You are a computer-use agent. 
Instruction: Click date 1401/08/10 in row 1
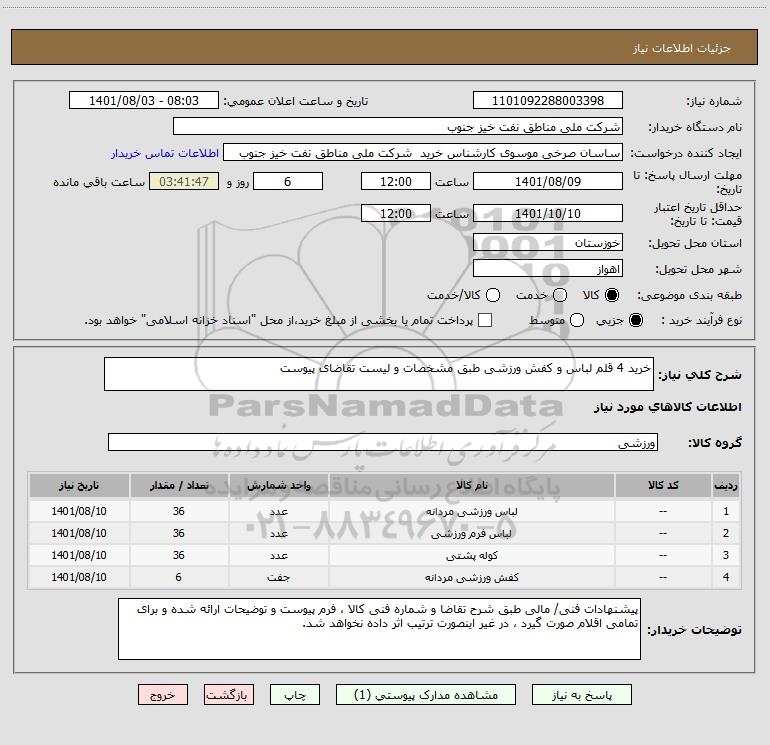(79, 511)
